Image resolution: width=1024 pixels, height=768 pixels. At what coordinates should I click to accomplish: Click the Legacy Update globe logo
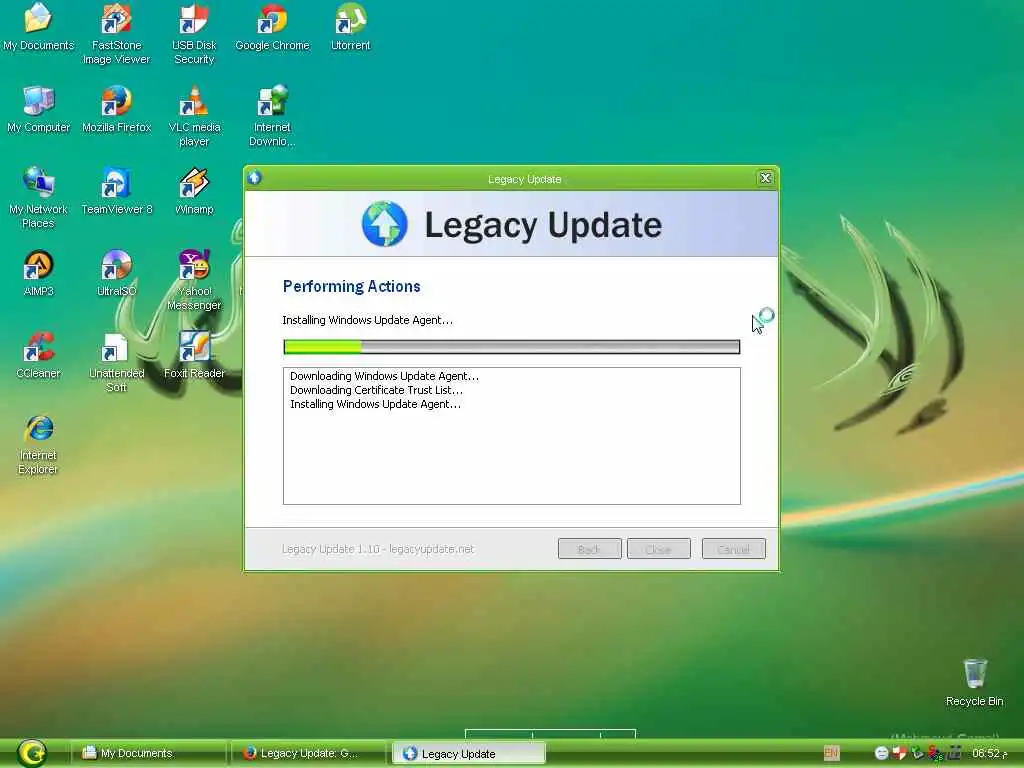click(x=385, y=224)
